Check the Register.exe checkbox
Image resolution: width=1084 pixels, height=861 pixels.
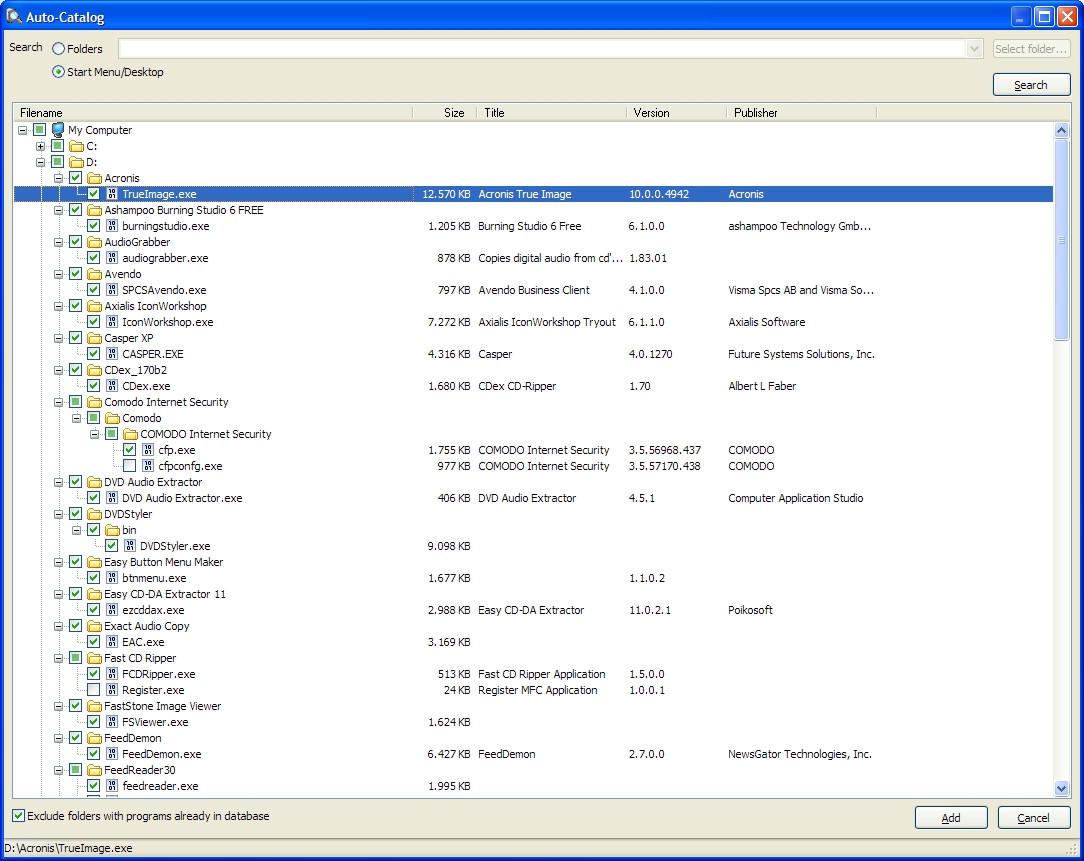(93, 690)
